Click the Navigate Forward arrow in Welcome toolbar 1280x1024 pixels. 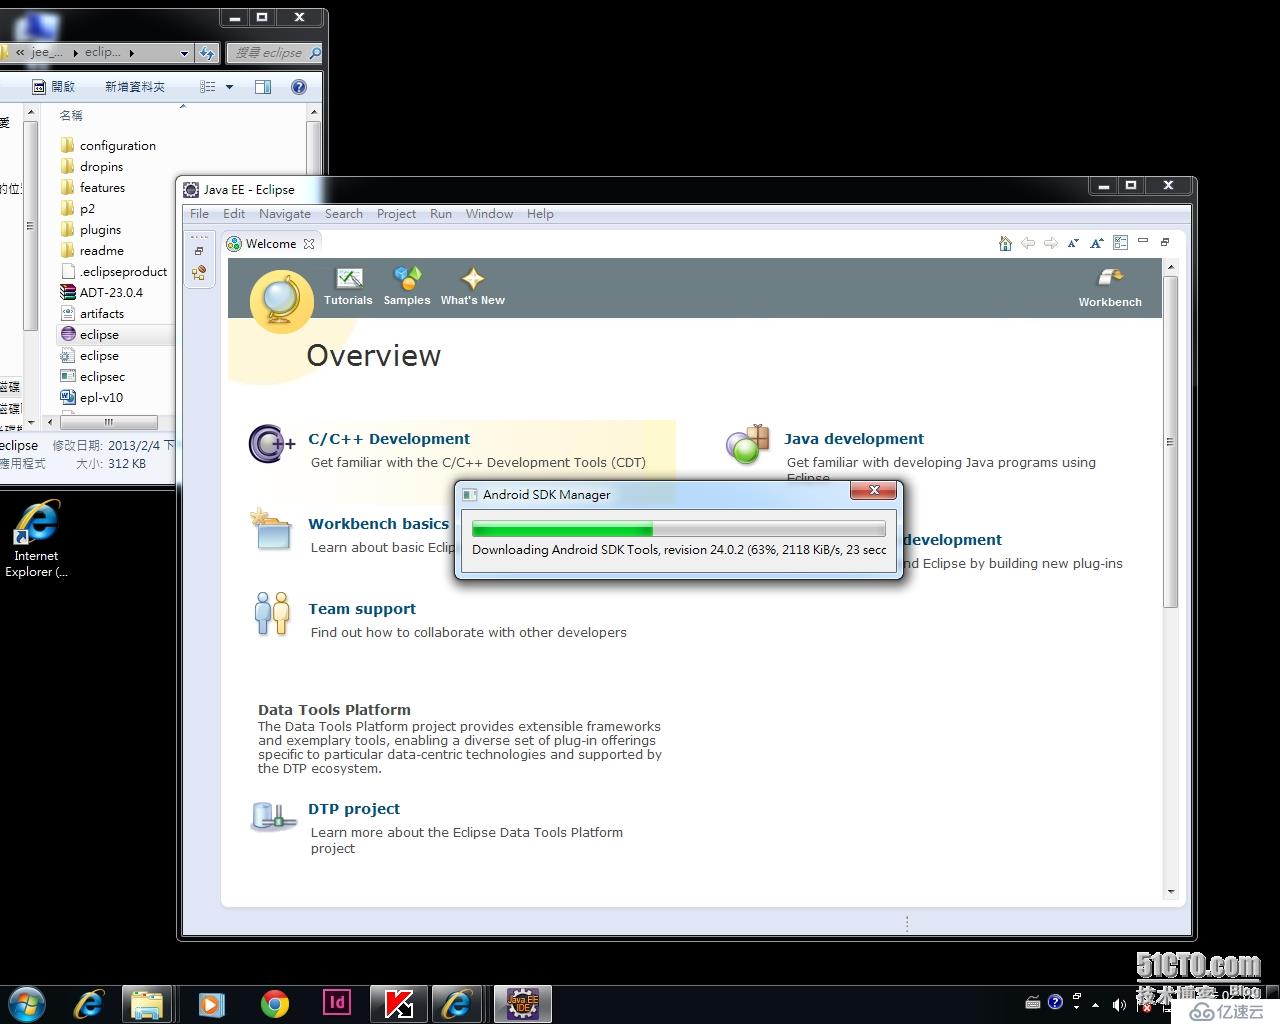(x=1050, y=243)
